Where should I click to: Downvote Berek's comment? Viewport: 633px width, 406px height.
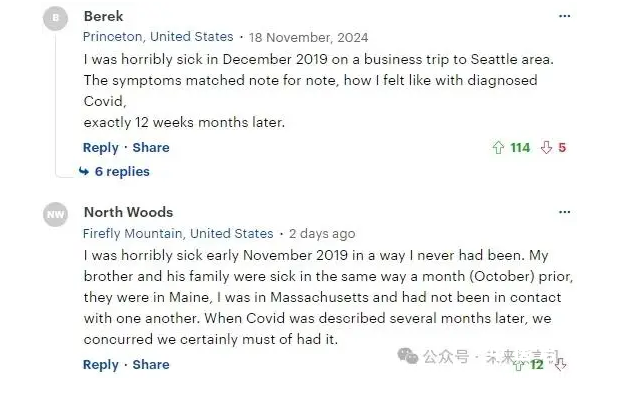tap(546, 147)
